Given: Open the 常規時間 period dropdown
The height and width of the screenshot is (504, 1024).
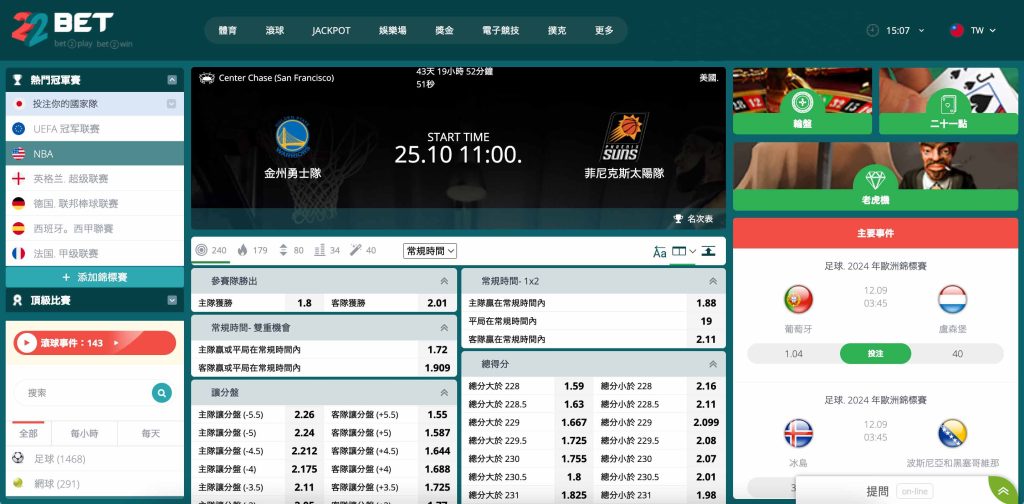Looking at the screenshot, I should coord(430,251).
